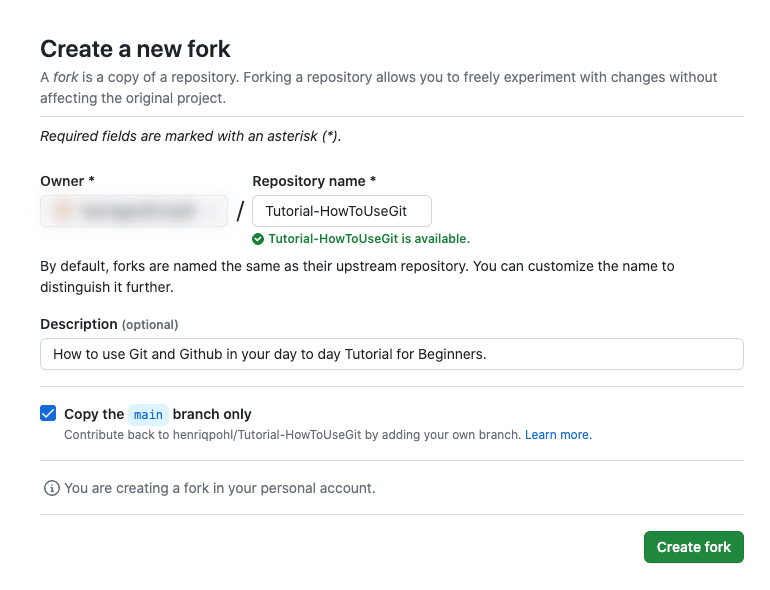The image size is (770, 590).
Task: Click the required fields asterisk note
Action: (190, 136)
